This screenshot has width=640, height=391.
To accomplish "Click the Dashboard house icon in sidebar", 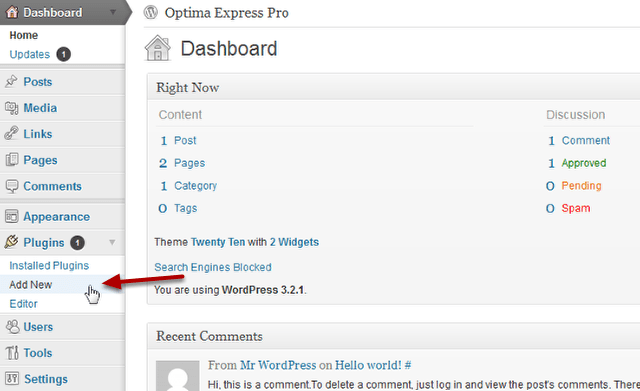I will [x=12, y=12].
